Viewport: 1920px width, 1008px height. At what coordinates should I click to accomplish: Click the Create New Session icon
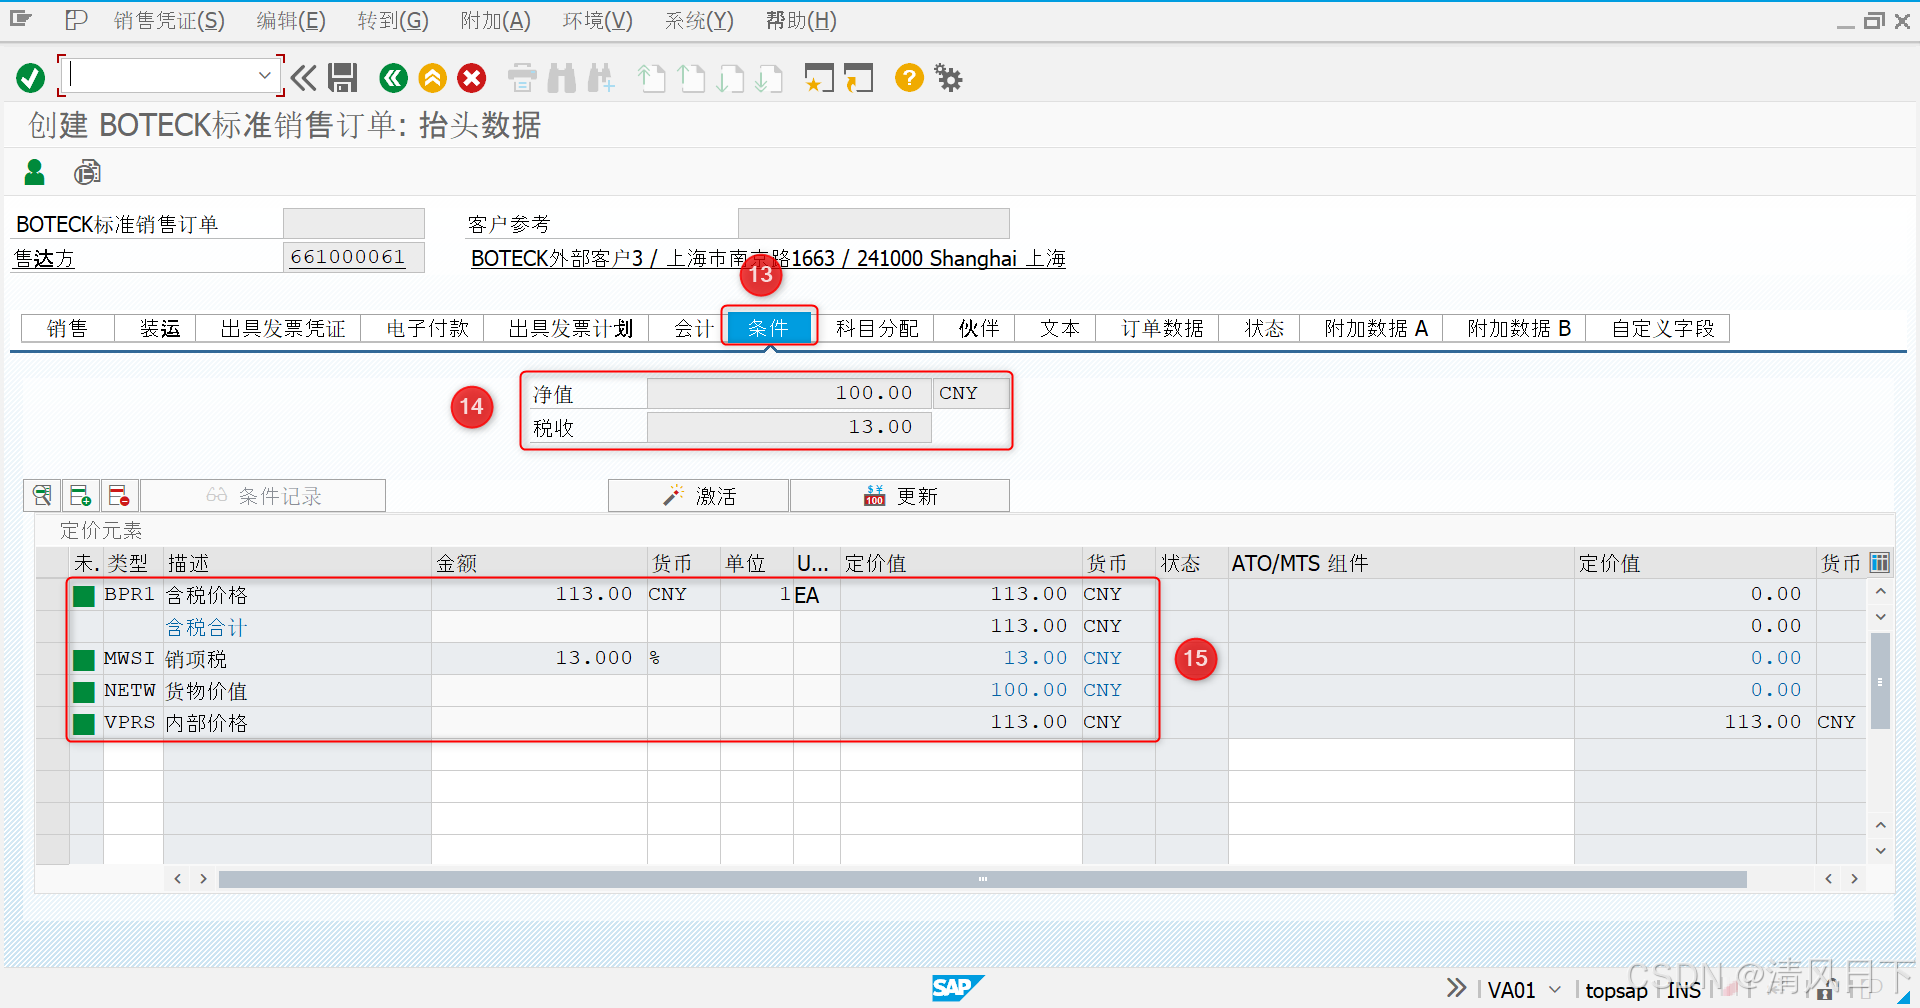pyautogui.click(x=819, y=78)
